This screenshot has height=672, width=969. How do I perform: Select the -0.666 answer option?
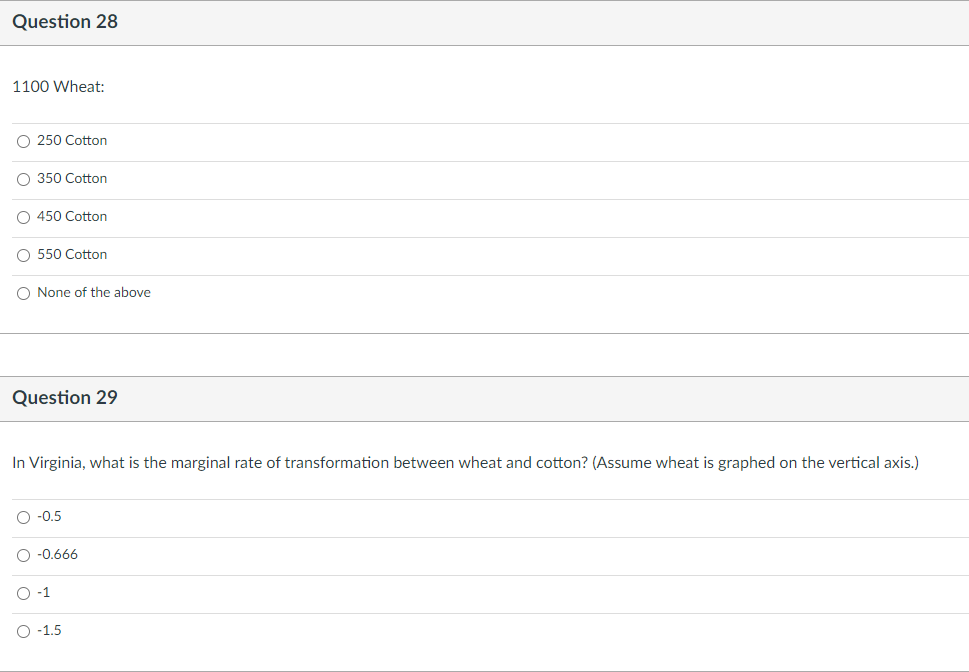[23, 555]
